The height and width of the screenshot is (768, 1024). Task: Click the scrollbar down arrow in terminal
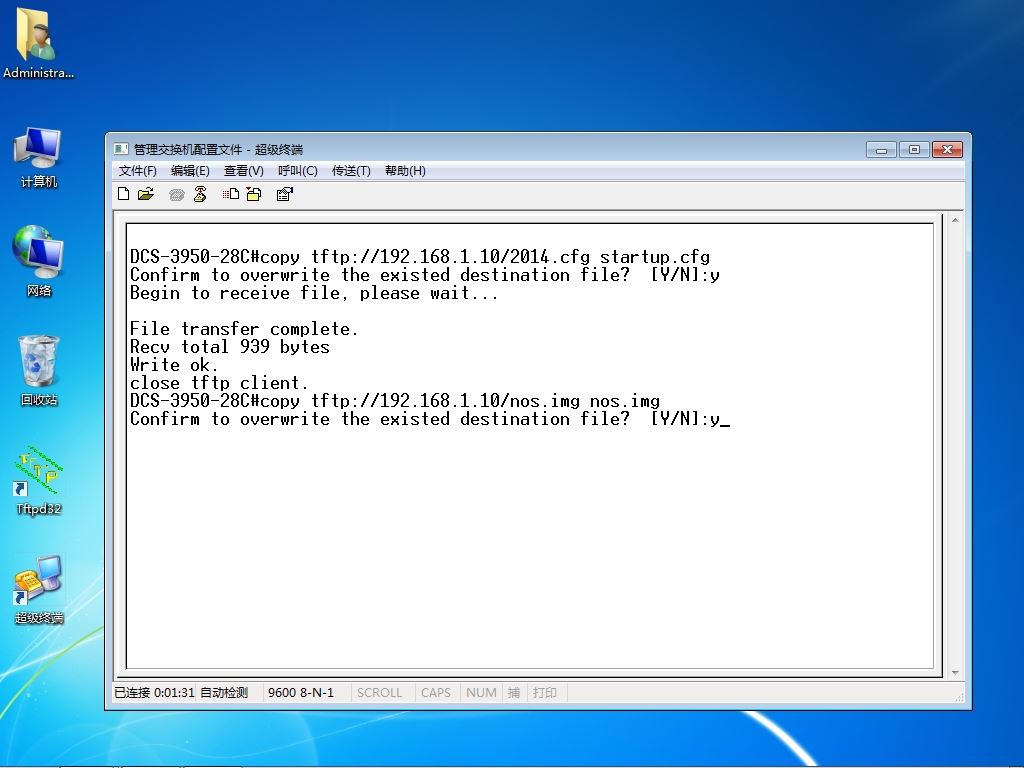tap(955, 673)
